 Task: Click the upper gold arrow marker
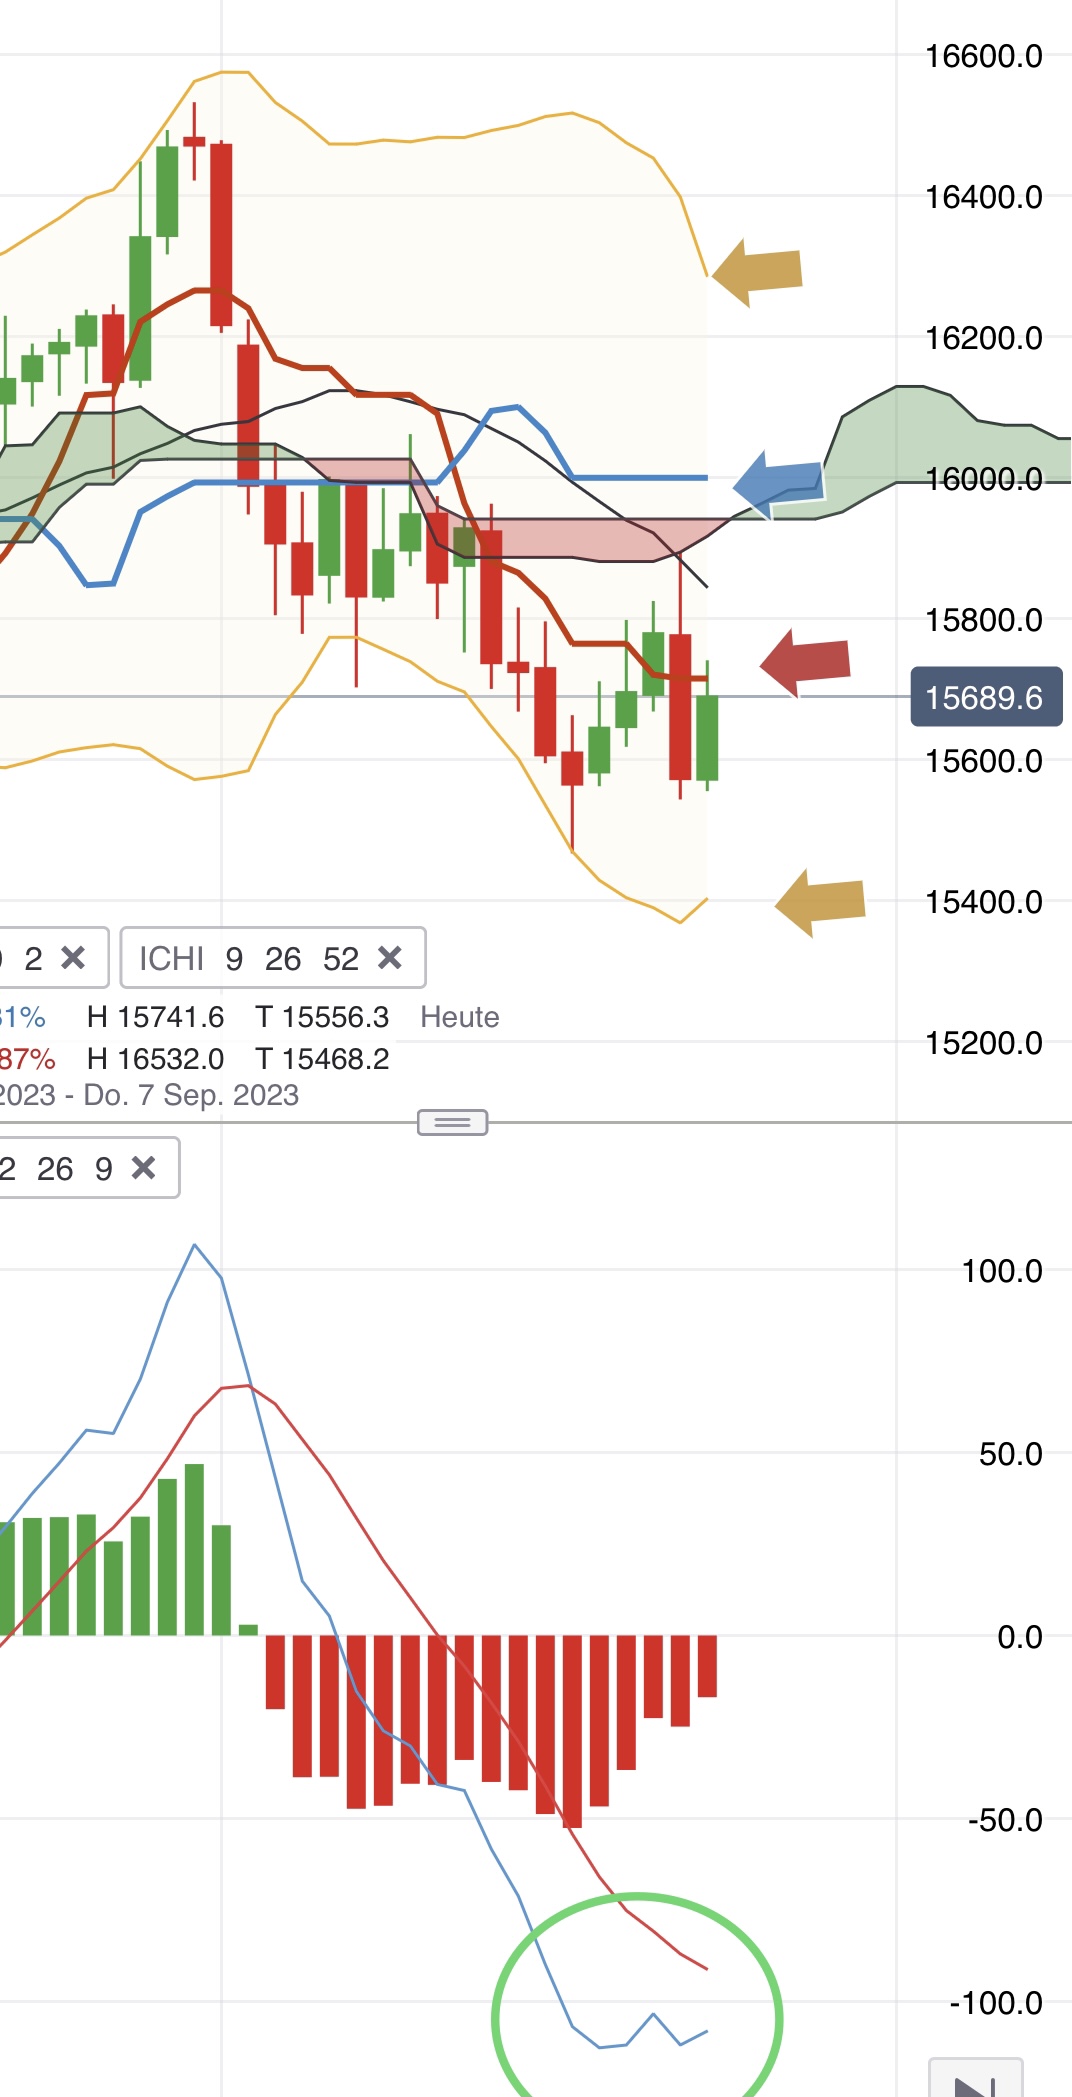coord(758,272)
